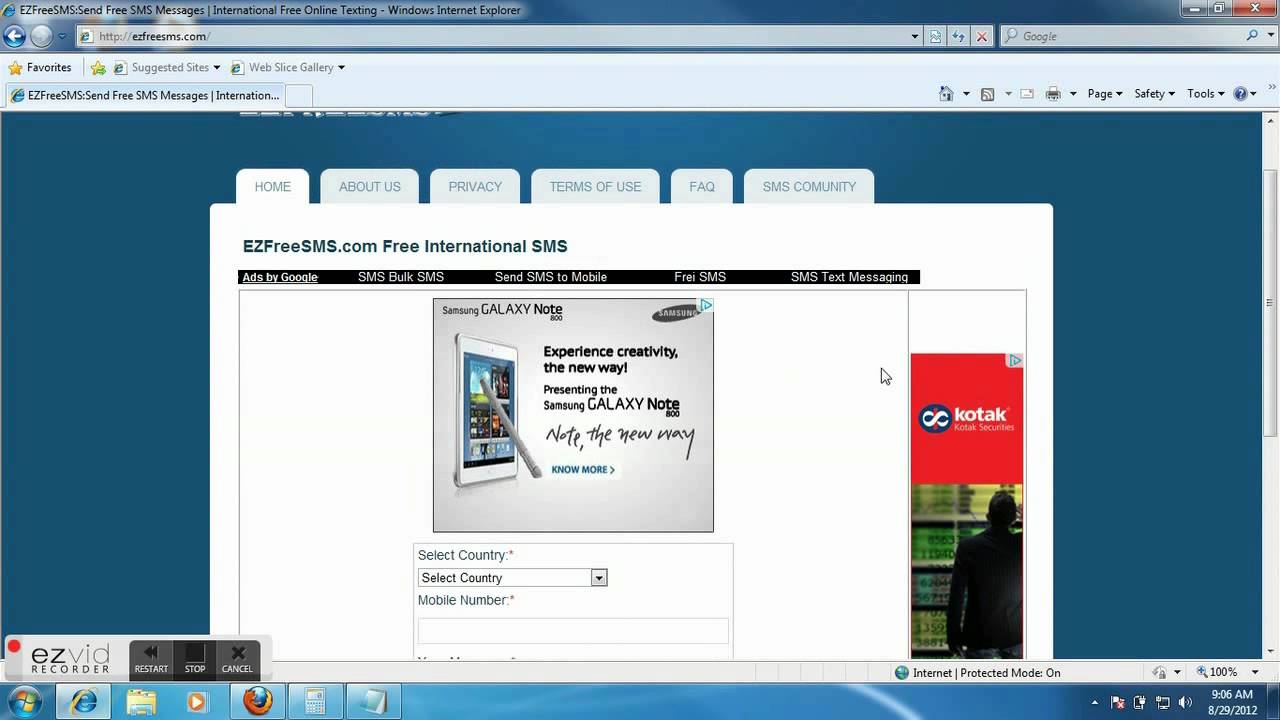Click the Help question mark icon
This screenshot has height=720, width=1280.
click(1241, 93)
